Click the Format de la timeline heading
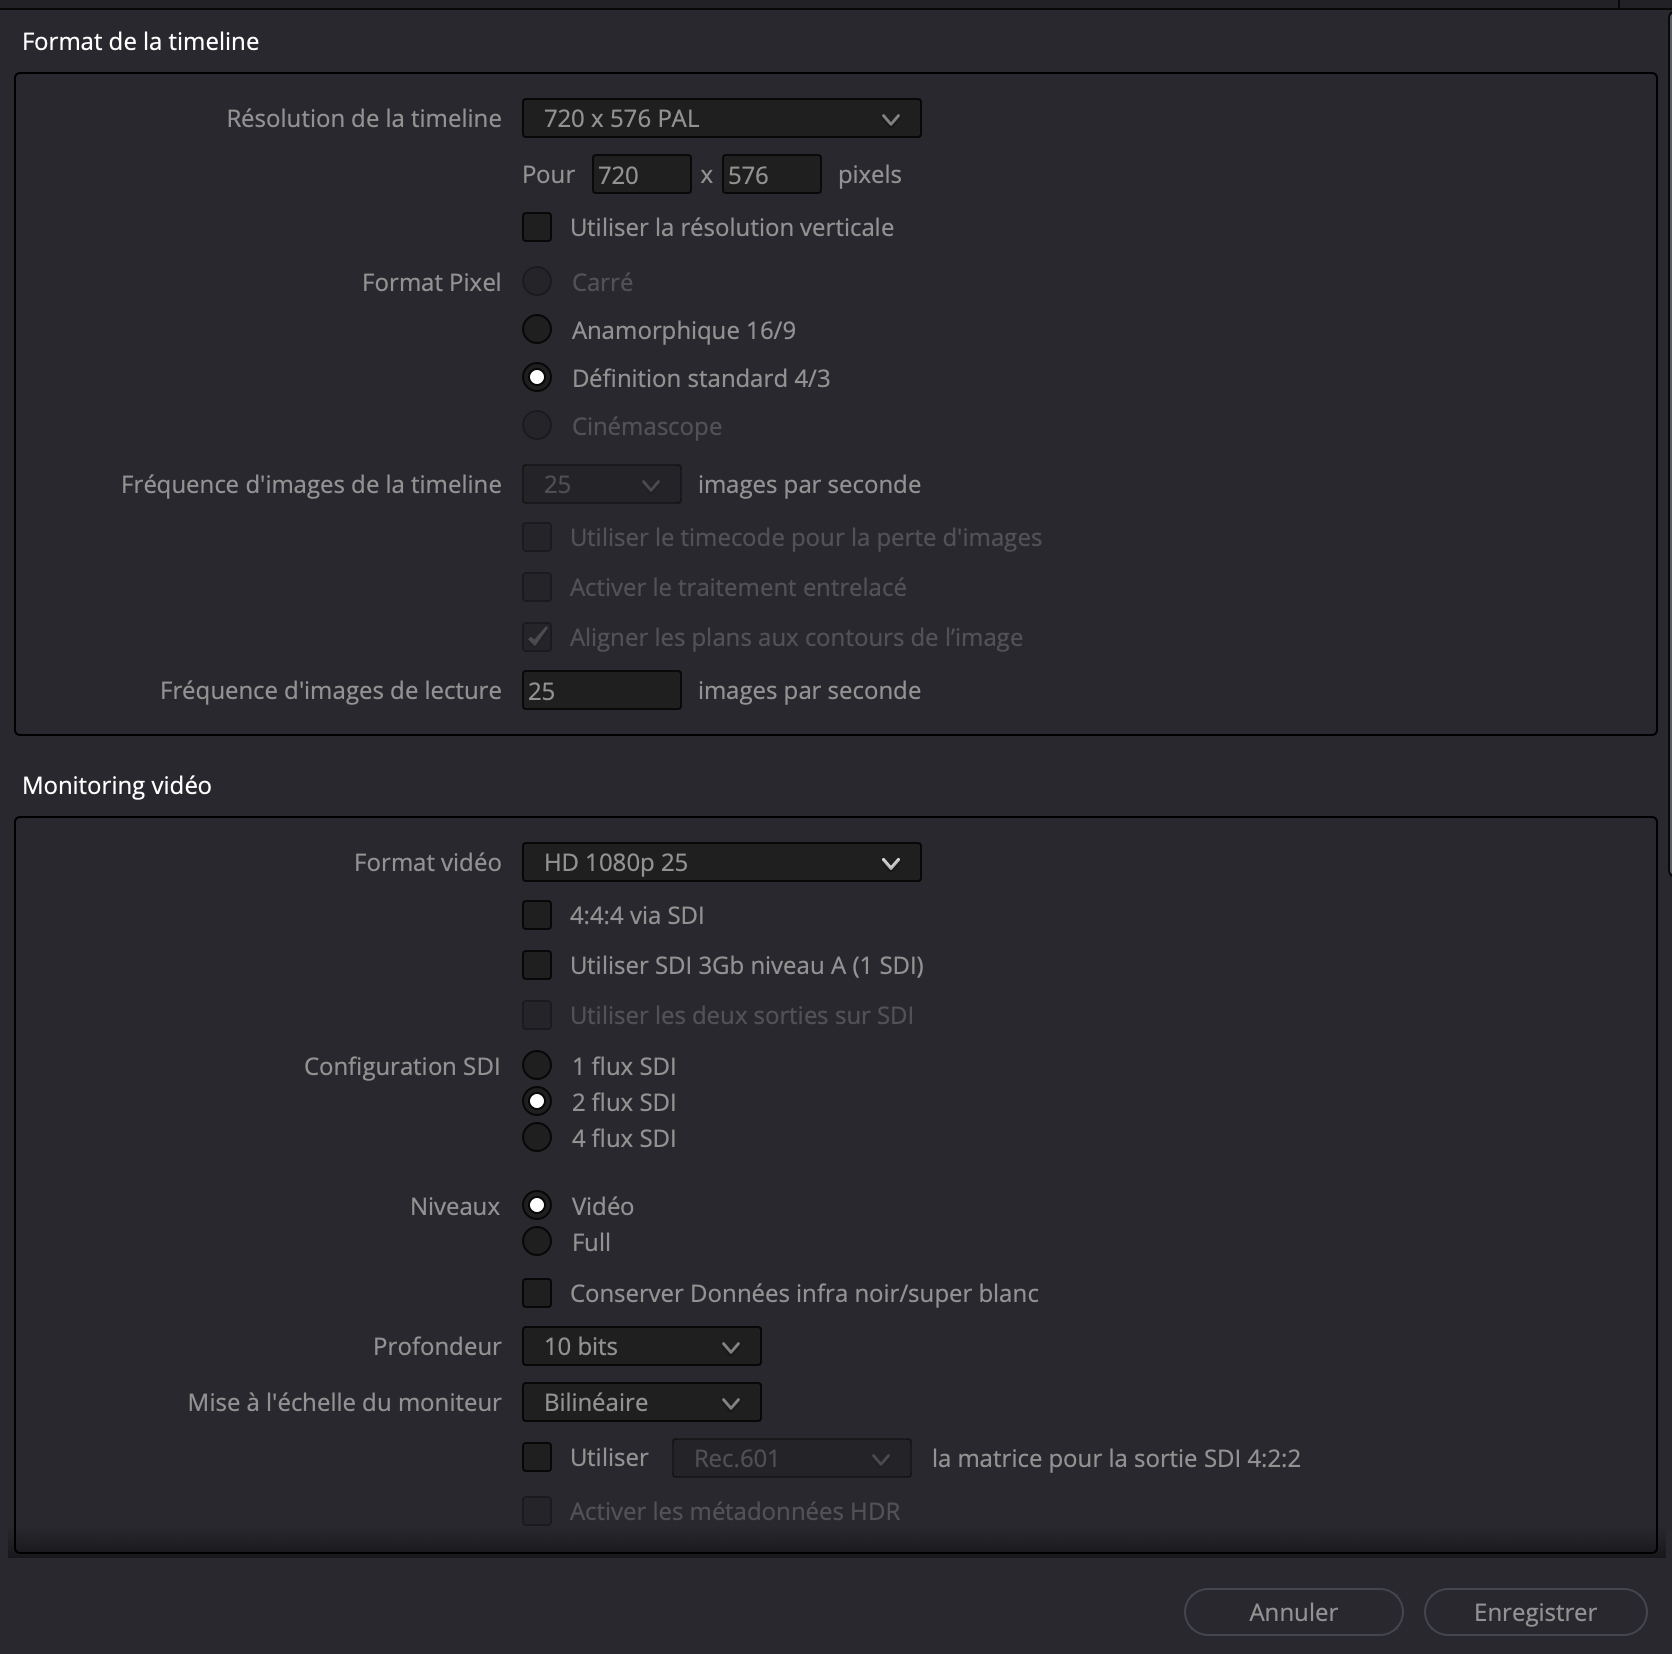 (140, 41)
